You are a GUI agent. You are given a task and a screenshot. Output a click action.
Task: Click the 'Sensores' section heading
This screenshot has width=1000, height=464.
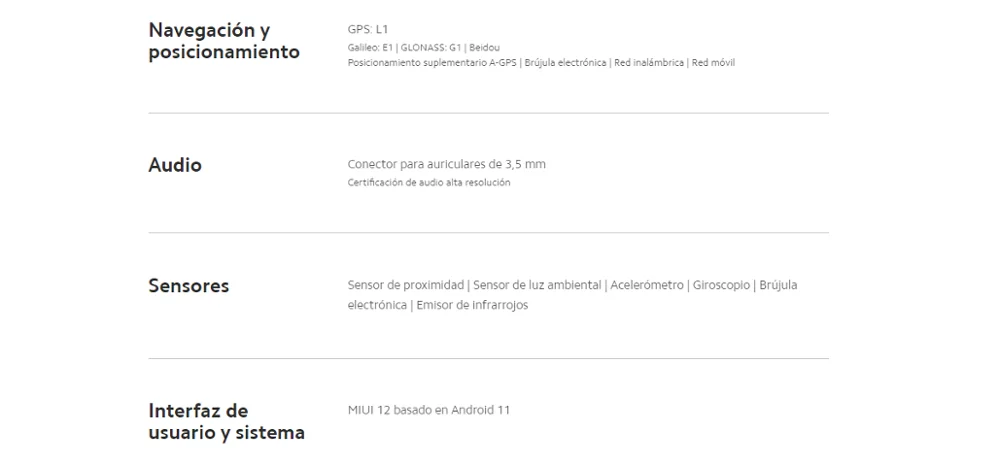click(x=189, y=286)
